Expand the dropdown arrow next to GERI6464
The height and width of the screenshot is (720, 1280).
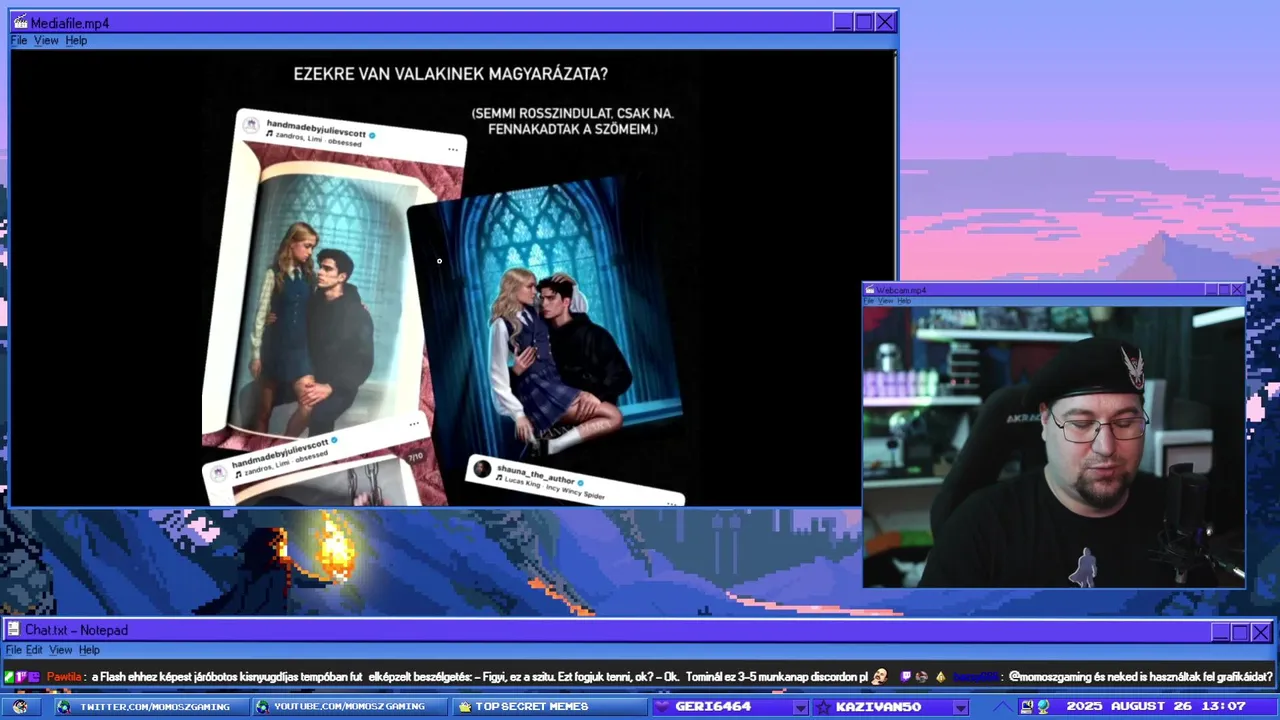(800, 708)
